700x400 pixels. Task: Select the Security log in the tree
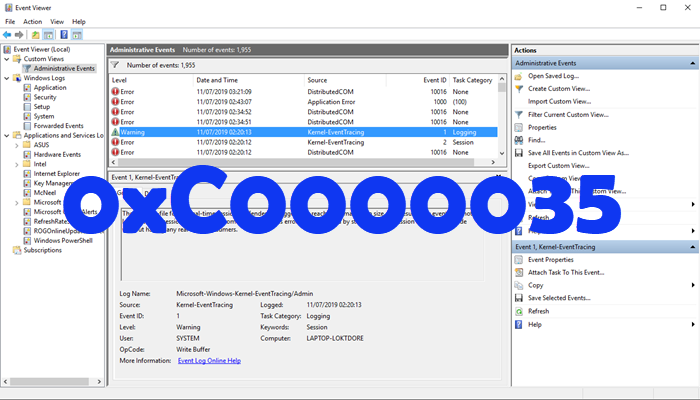[x=45, y=97]
